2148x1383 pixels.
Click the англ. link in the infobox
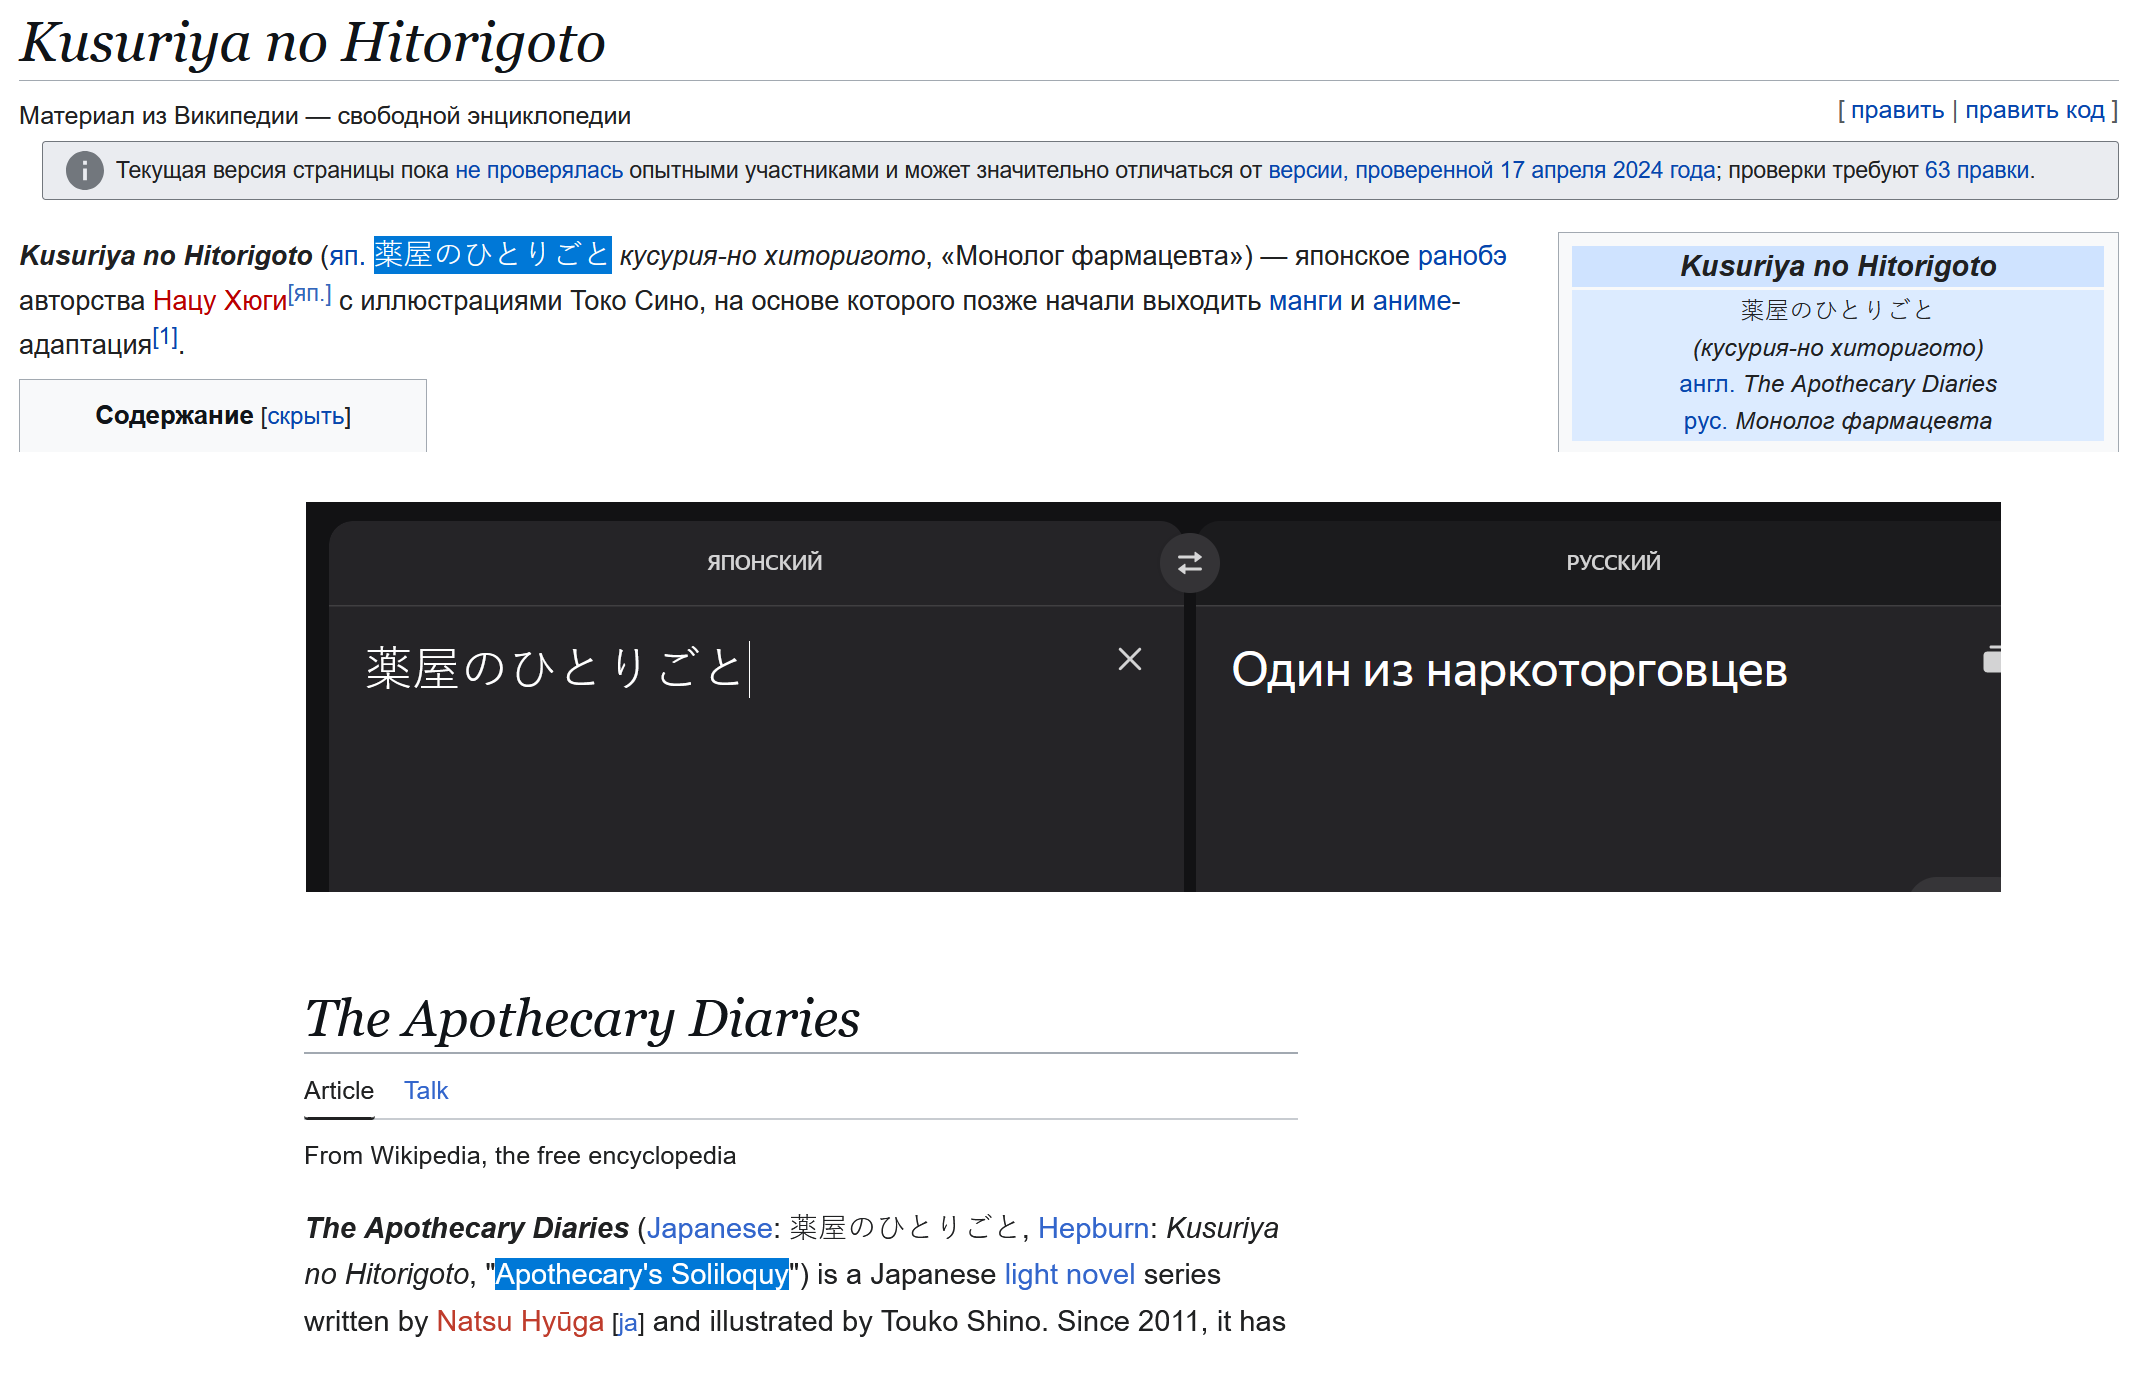point(1707,384)
